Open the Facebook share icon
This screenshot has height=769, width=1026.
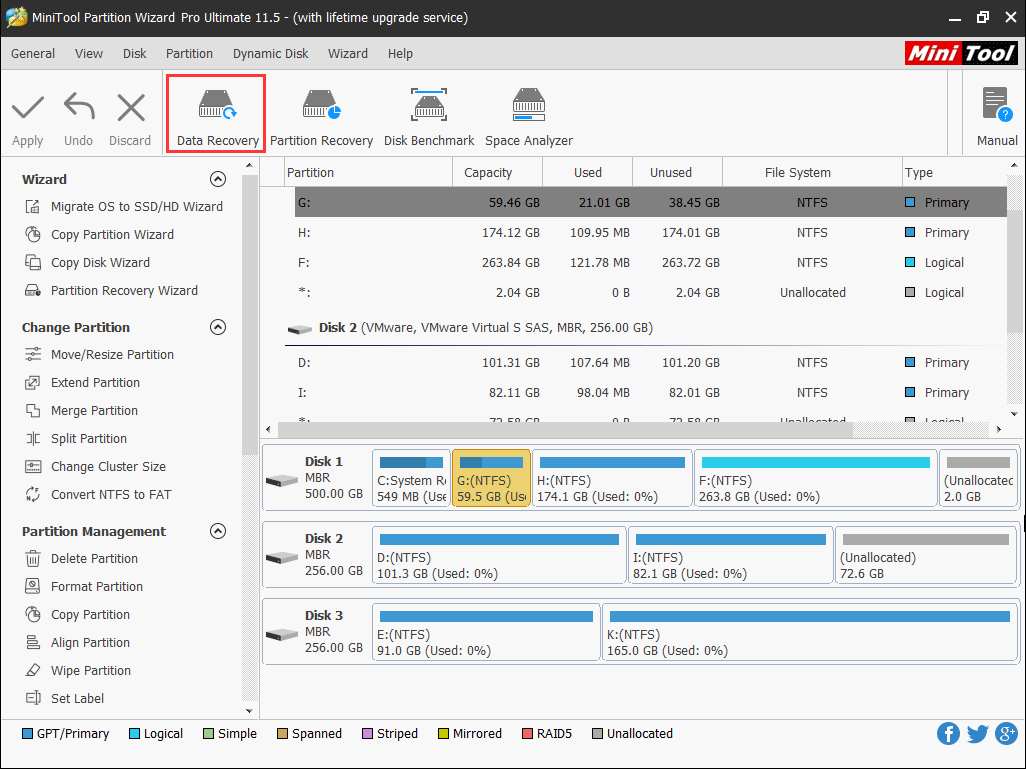(948, 734)
